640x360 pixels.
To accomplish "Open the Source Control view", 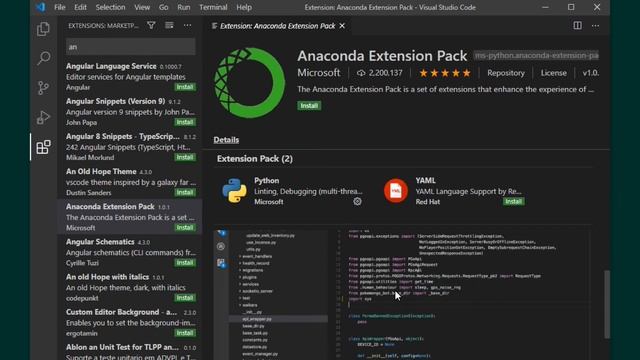I will click(x=43, y=88).
